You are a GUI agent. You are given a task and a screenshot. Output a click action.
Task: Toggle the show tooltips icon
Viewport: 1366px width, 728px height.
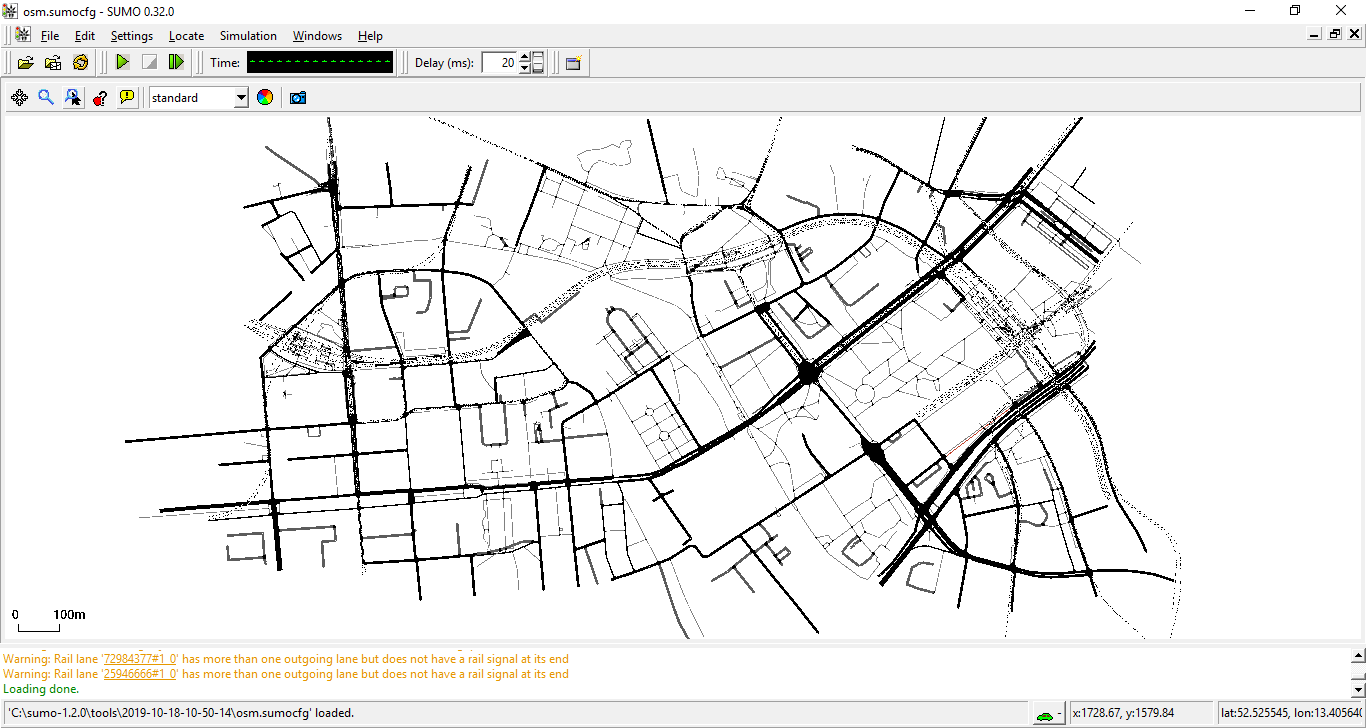coord(127,98)
